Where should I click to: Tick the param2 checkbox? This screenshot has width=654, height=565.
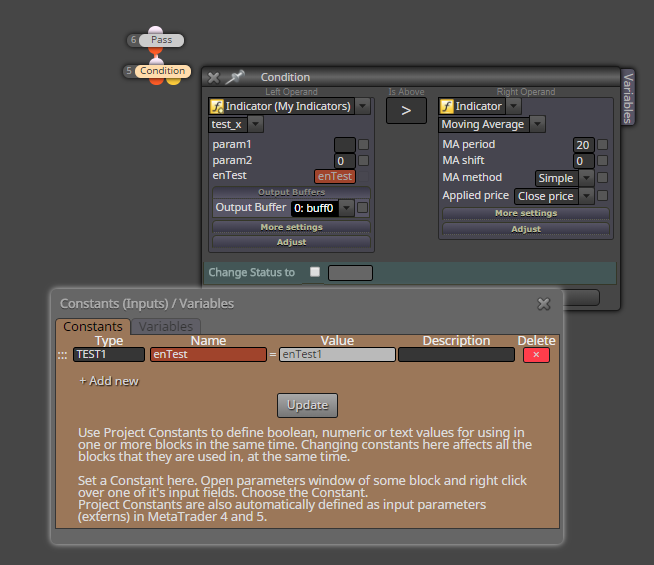tap(364, 161)
